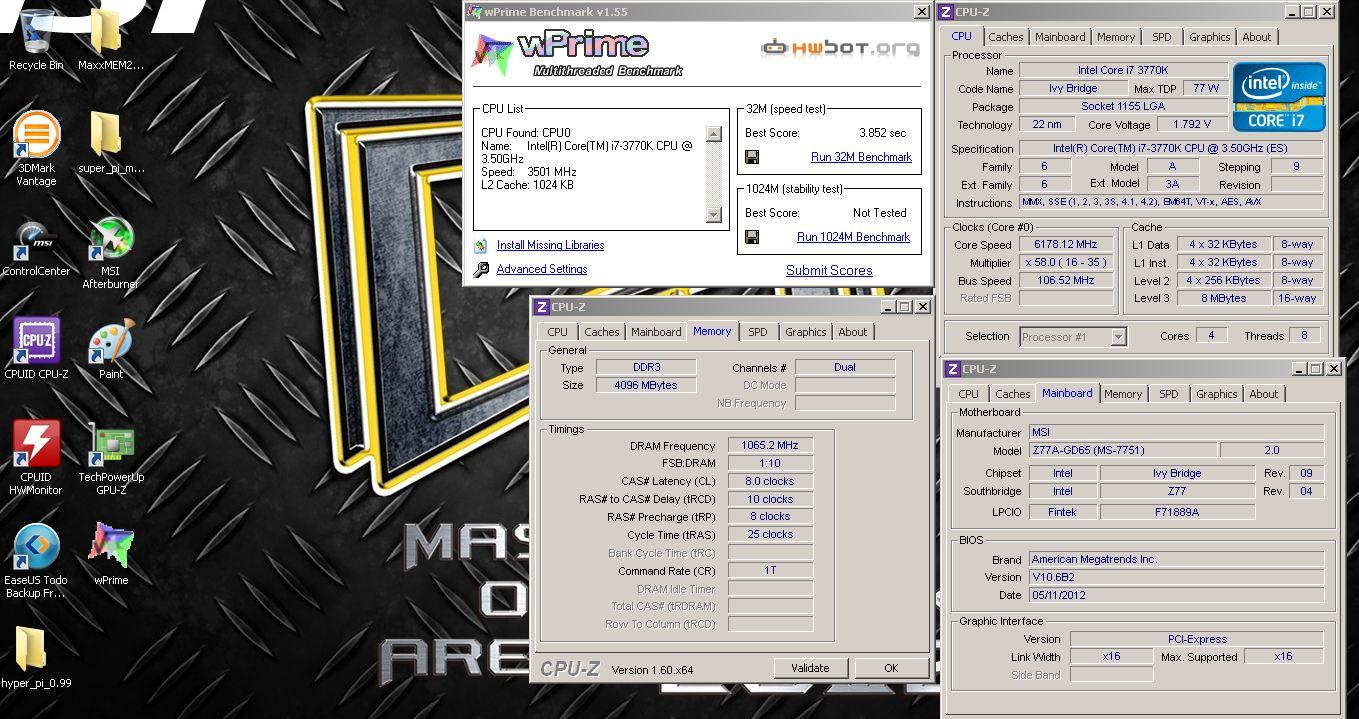The height and width of the screenshot is (719, 1359).
Task: Open EaseUS Todo Backup shortcut
Action: 36,561
